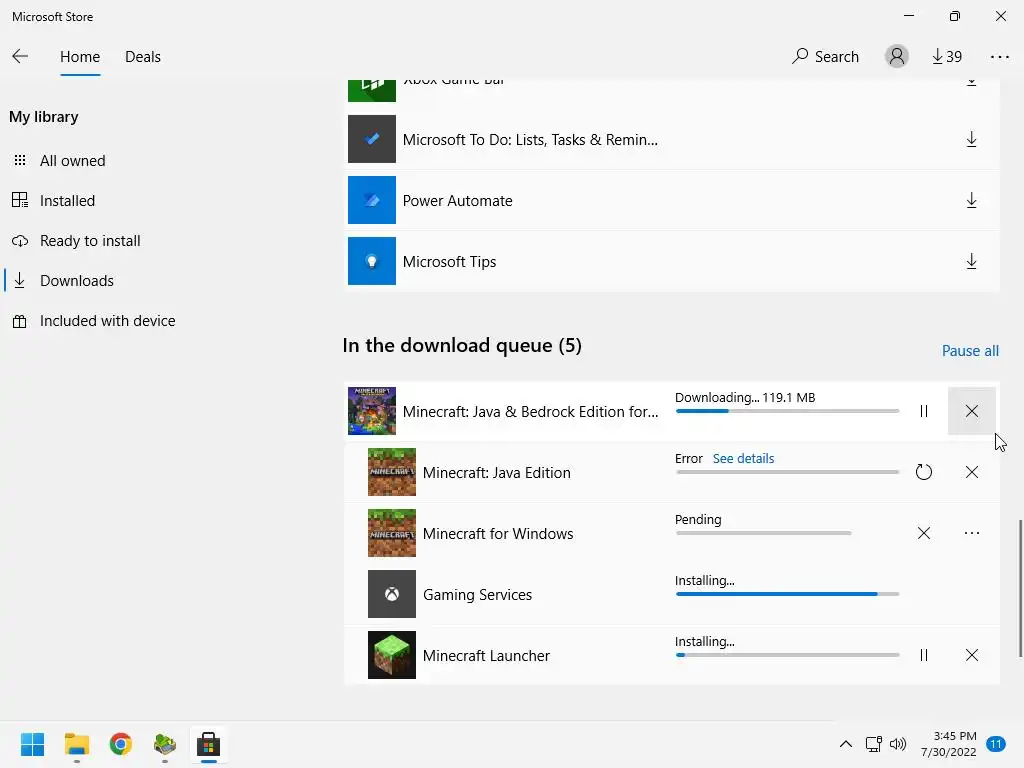Open Microsoft To Do app thumbnail

[x=372, y=139]
